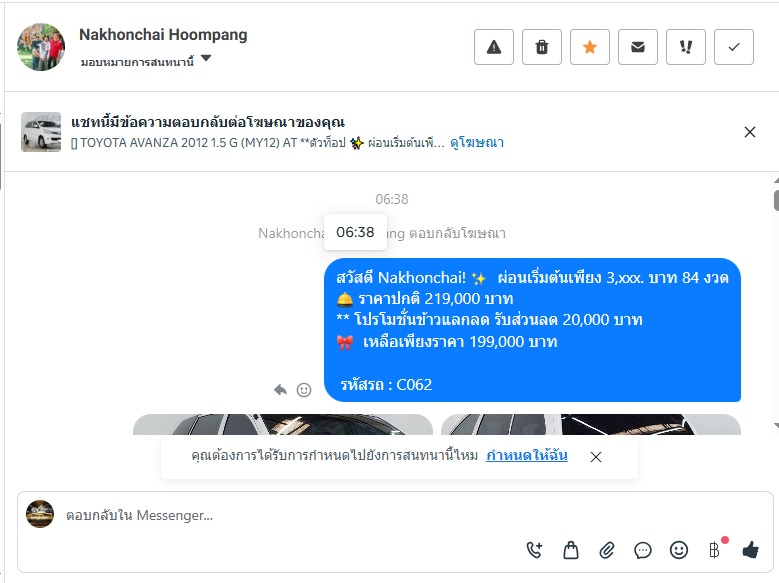Open the emoji picker in composer
The height and width of the screenshot is (583, 779).
tap(679, 550)
